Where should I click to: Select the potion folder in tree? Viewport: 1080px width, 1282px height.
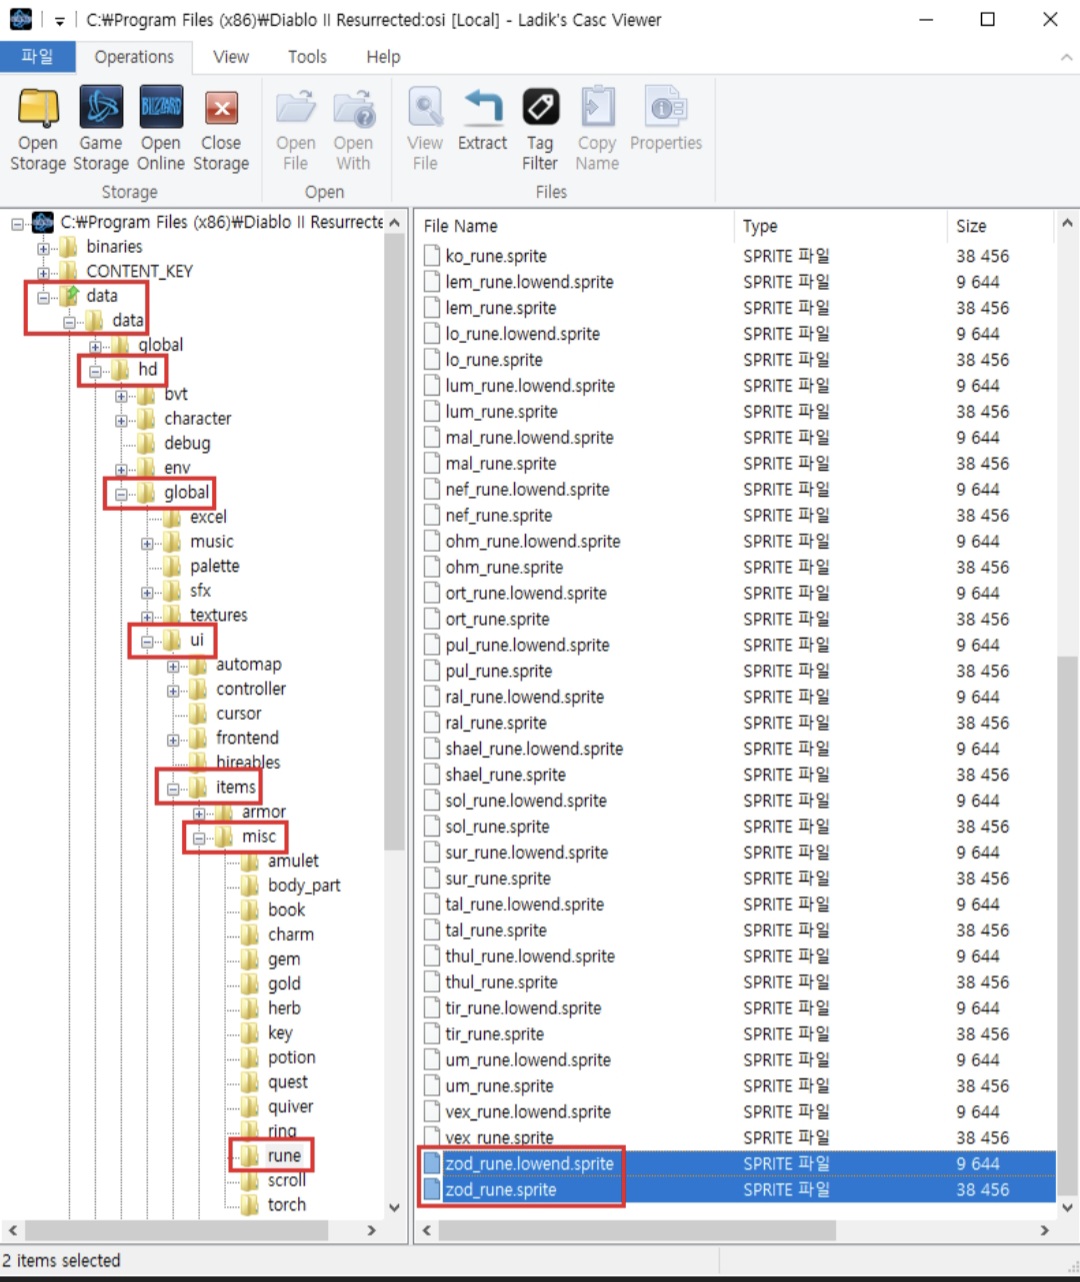pyautogui.click(x=291, y=1057)
